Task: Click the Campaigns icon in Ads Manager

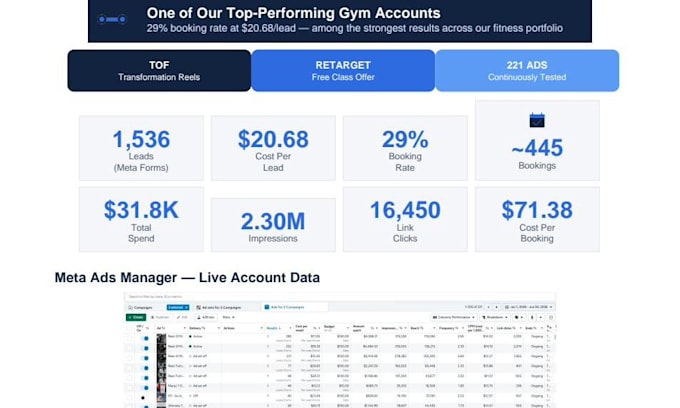Action: point(130,307)
